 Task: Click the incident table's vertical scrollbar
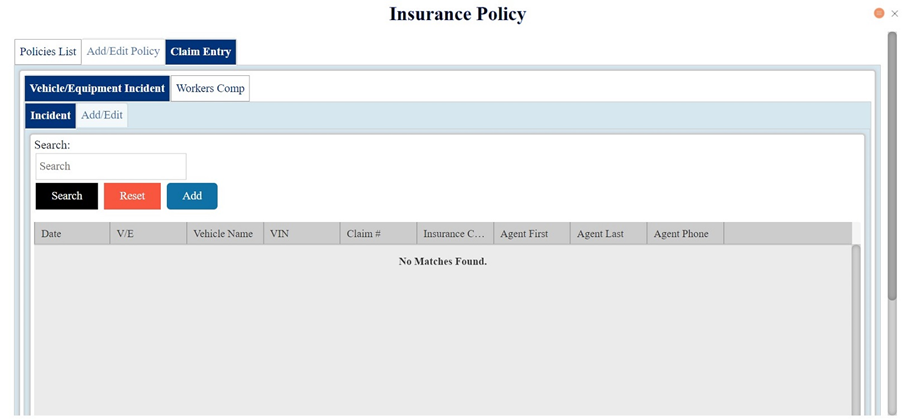click(x=856, y=330)
